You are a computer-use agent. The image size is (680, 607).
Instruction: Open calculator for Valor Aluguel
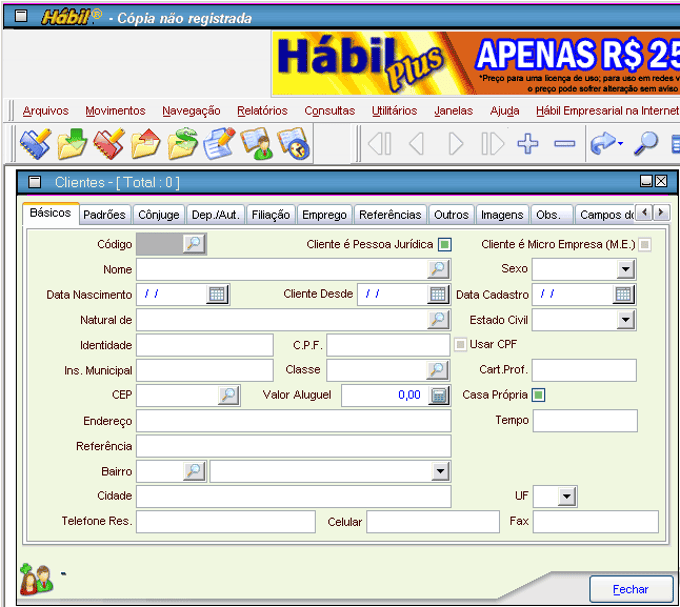(439, 395)
